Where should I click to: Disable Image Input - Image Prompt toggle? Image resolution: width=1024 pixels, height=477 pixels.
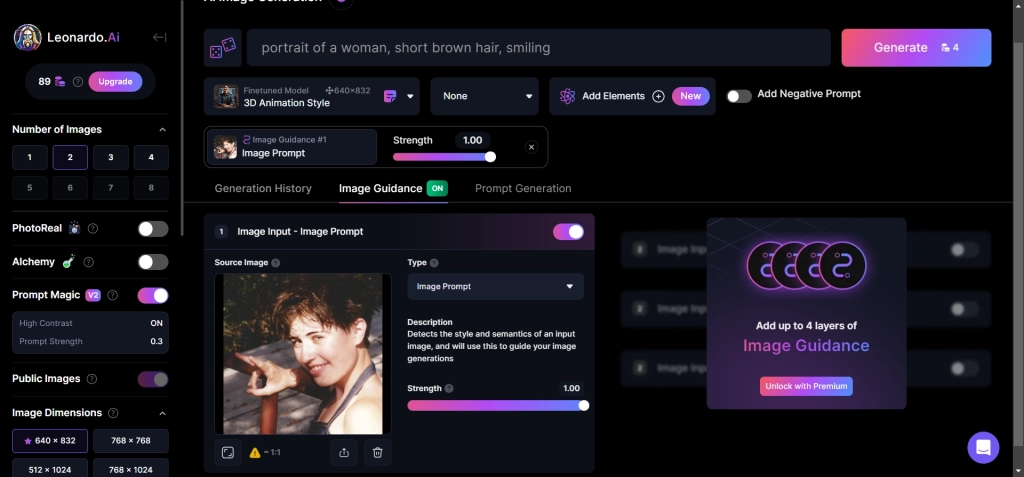coord(568,231)
